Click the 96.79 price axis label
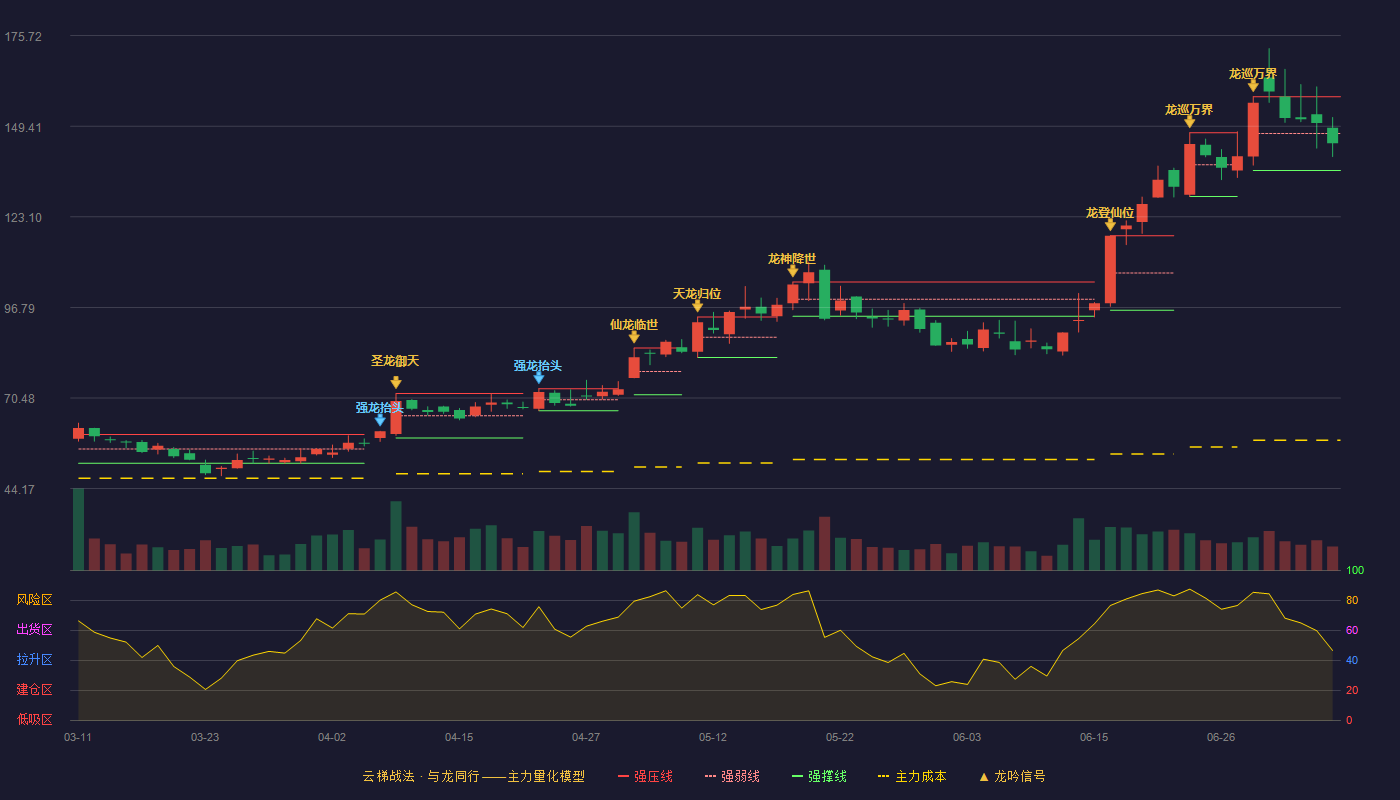 [23, 309]
